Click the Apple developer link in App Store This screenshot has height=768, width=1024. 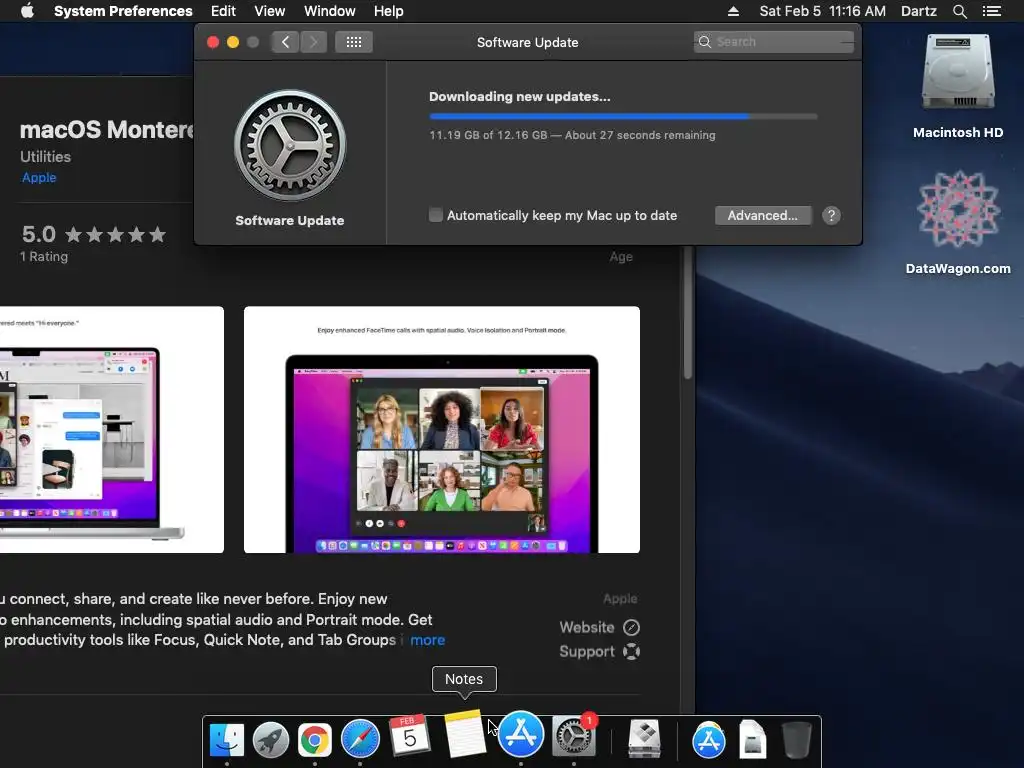pyautogui.click(x=39, y=178)
